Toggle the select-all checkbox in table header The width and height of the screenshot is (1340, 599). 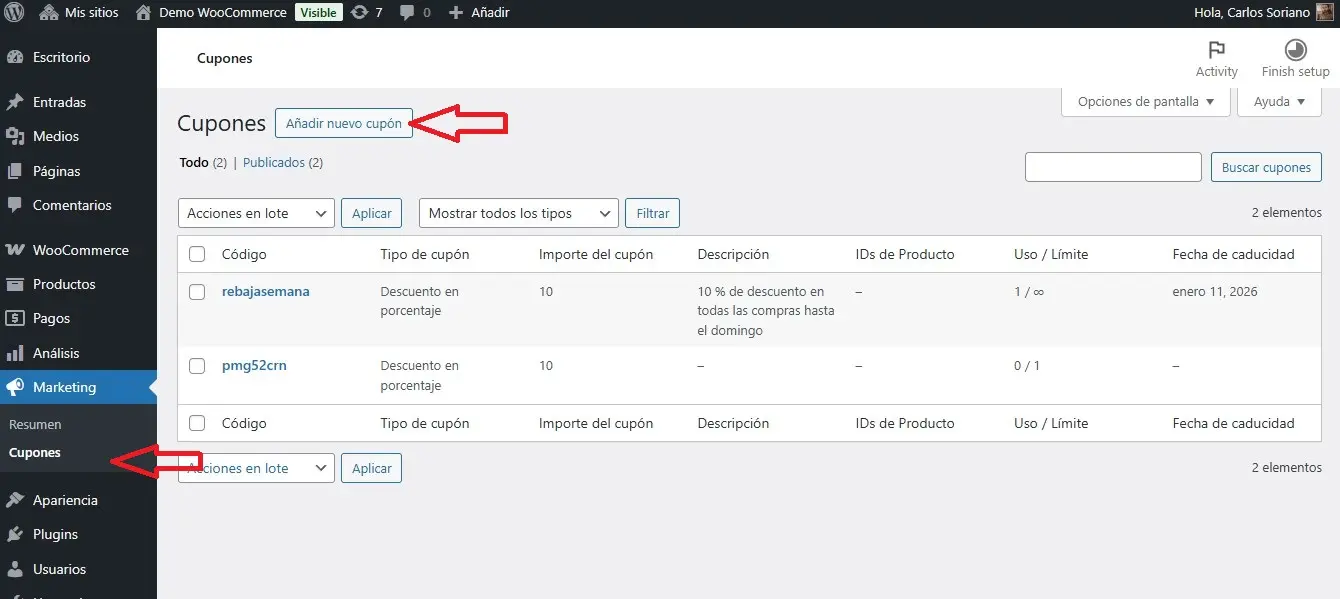pos(197,254)
